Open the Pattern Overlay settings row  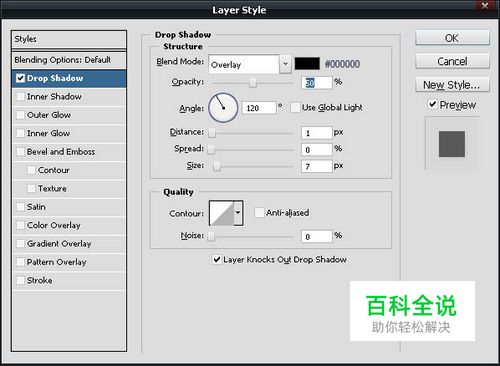(x=69, y=262)
